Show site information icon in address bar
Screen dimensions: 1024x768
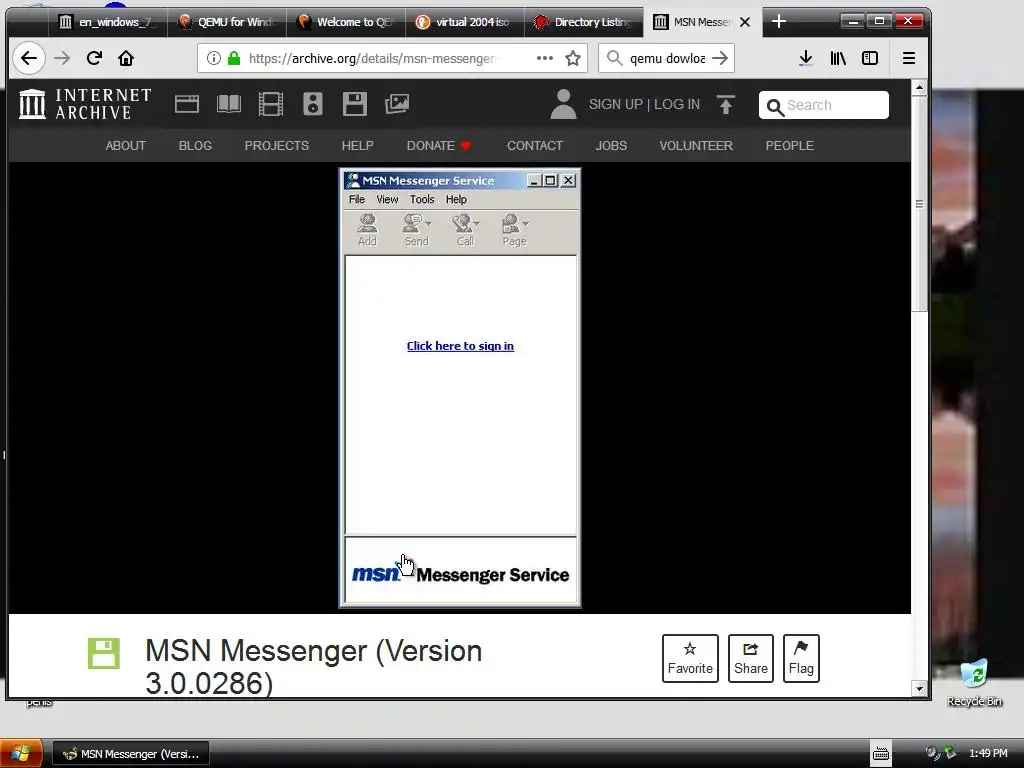[214, 58]
